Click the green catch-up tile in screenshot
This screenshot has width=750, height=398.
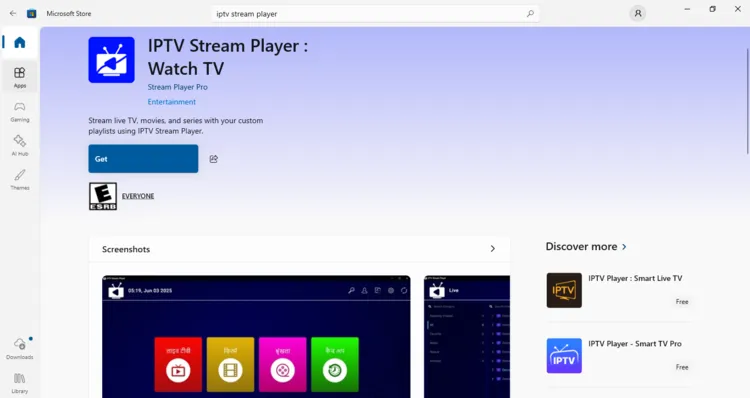pyautogui.click(x=334, y=365)
